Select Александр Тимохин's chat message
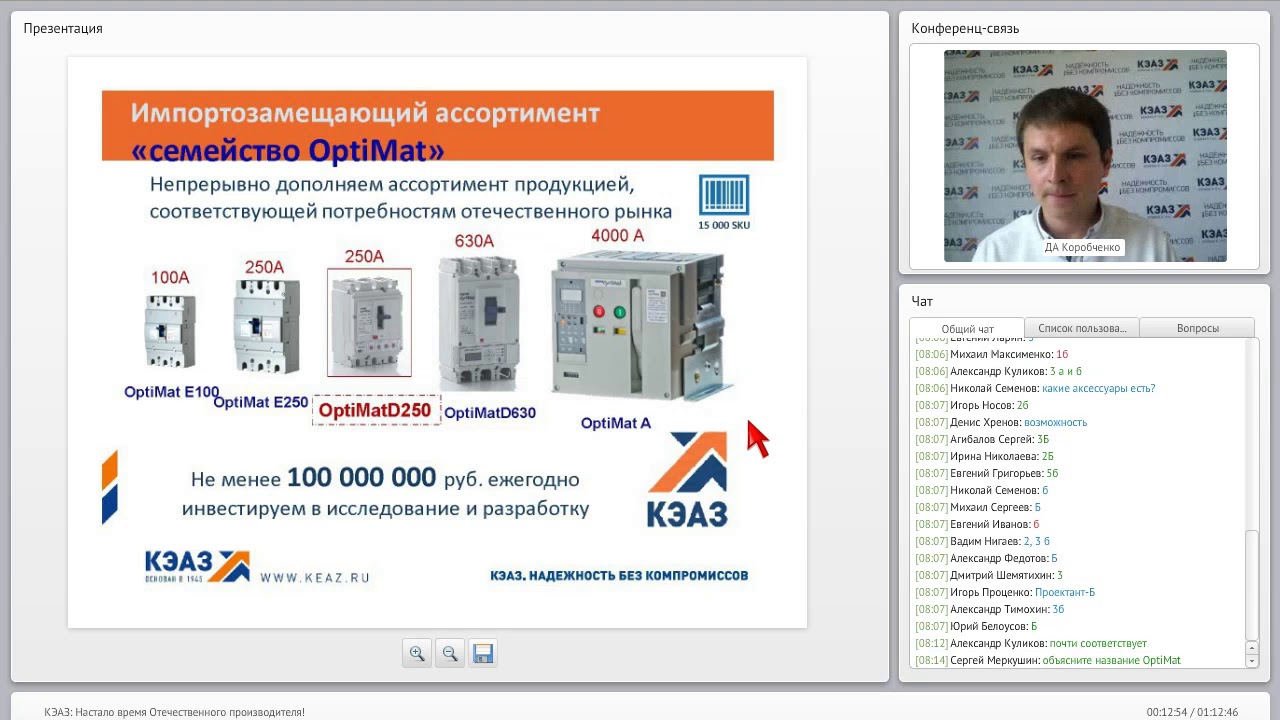1280x720 pixels. point(990,609)
